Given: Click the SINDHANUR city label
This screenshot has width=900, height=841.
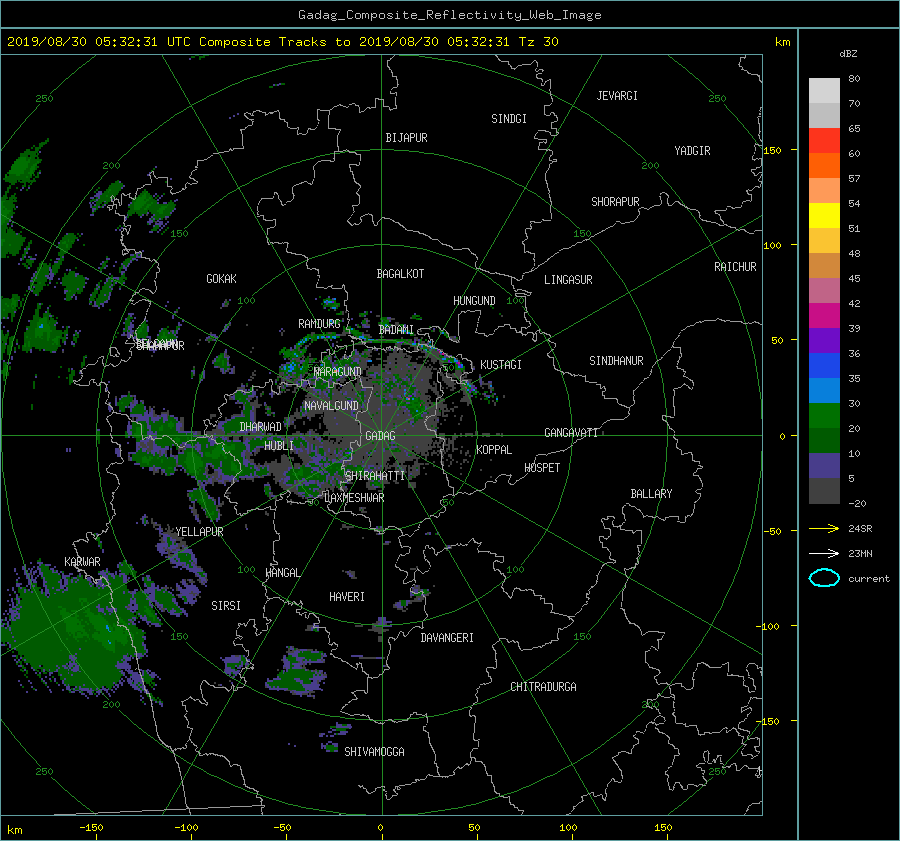Looking at the screenshot, I should (x=616, y=361).
